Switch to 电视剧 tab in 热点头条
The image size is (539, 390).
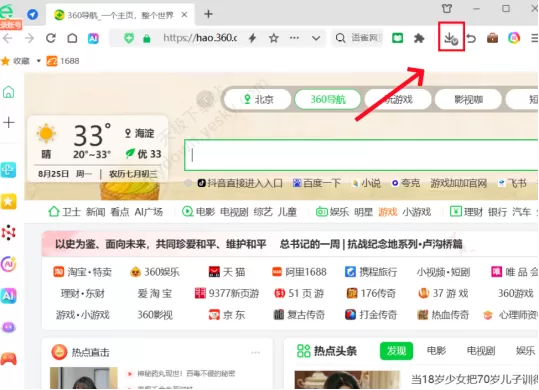pos(481,351)
